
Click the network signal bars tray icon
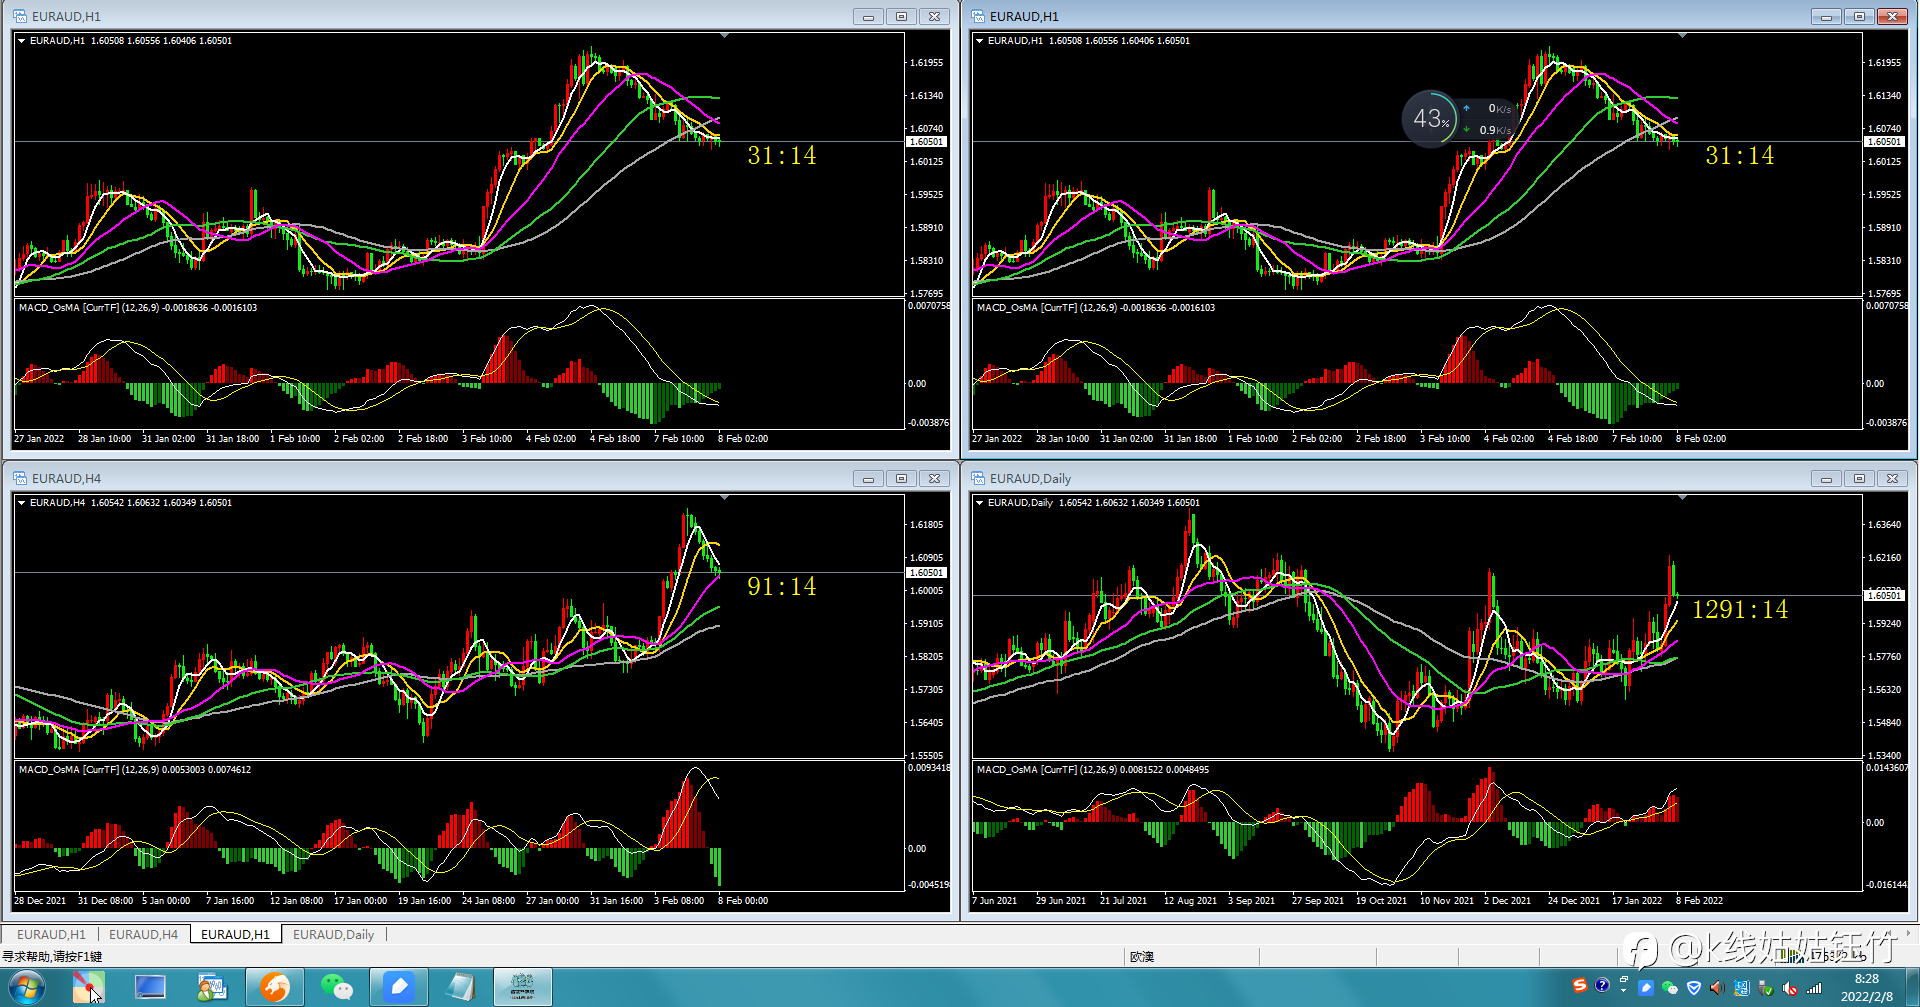click(x=1814, y=988)
